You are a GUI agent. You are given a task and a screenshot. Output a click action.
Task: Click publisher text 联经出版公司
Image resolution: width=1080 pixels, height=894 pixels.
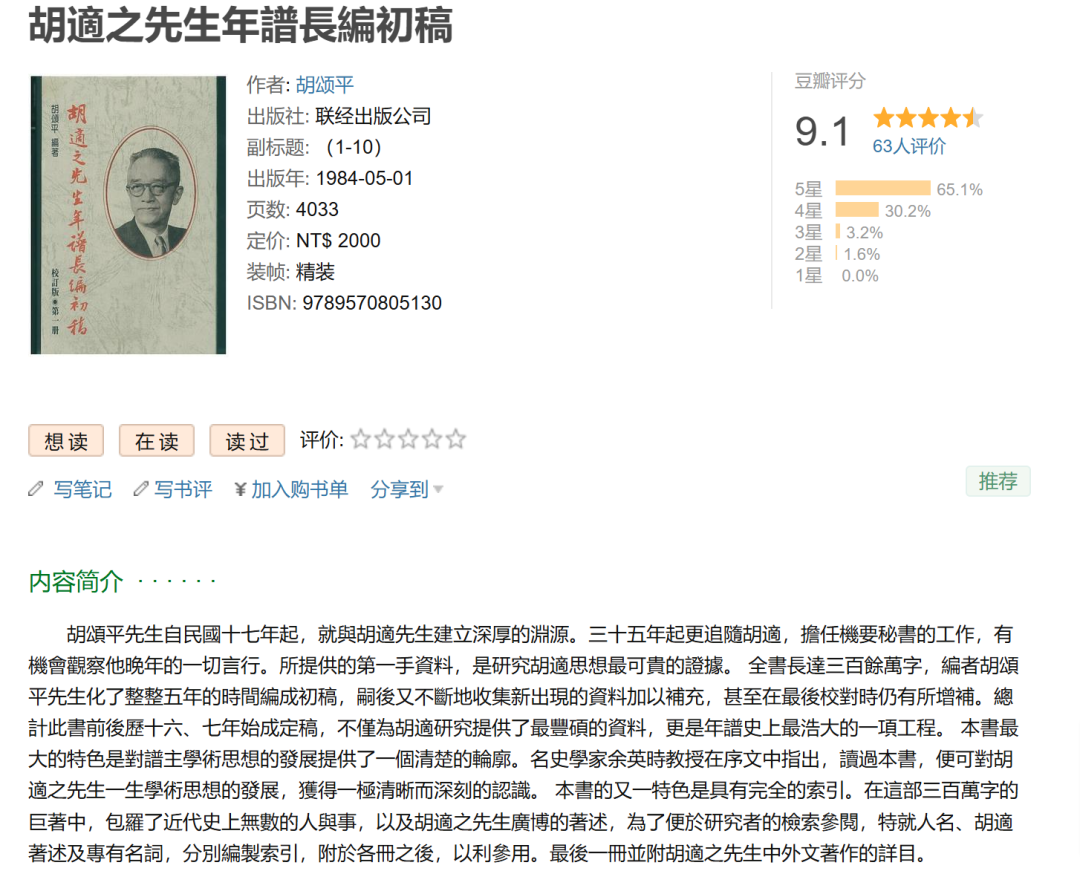tap(373, 116)
